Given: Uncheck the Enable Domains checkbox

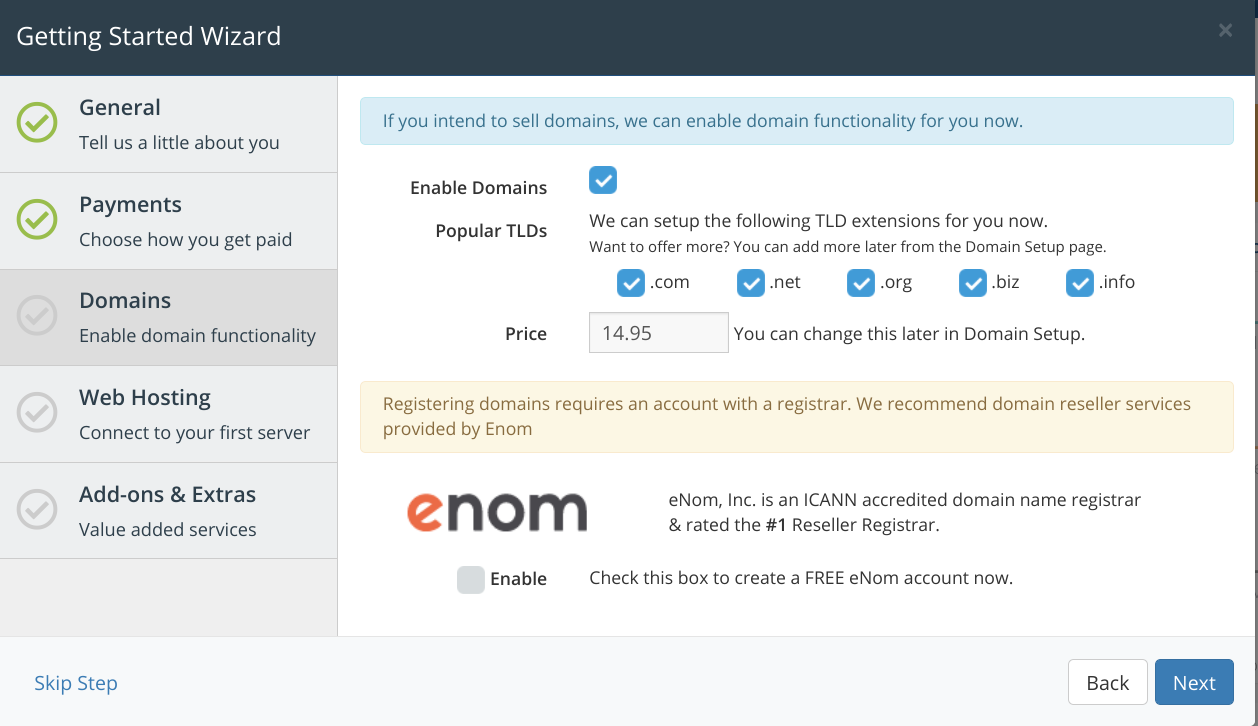Looking at the screenshot, I should click(x=603, y=180).
